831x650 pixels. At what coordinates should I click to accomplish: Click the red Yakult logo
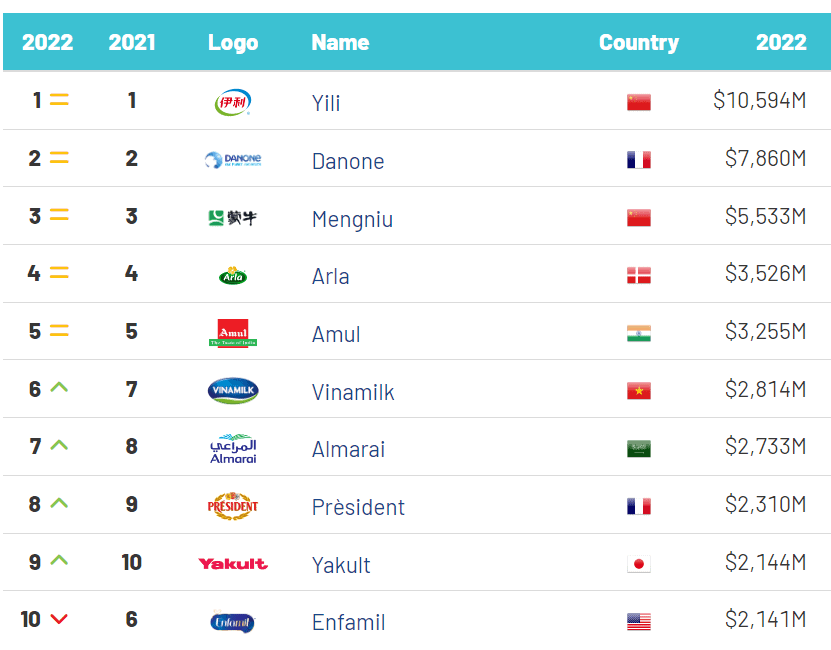233,564
